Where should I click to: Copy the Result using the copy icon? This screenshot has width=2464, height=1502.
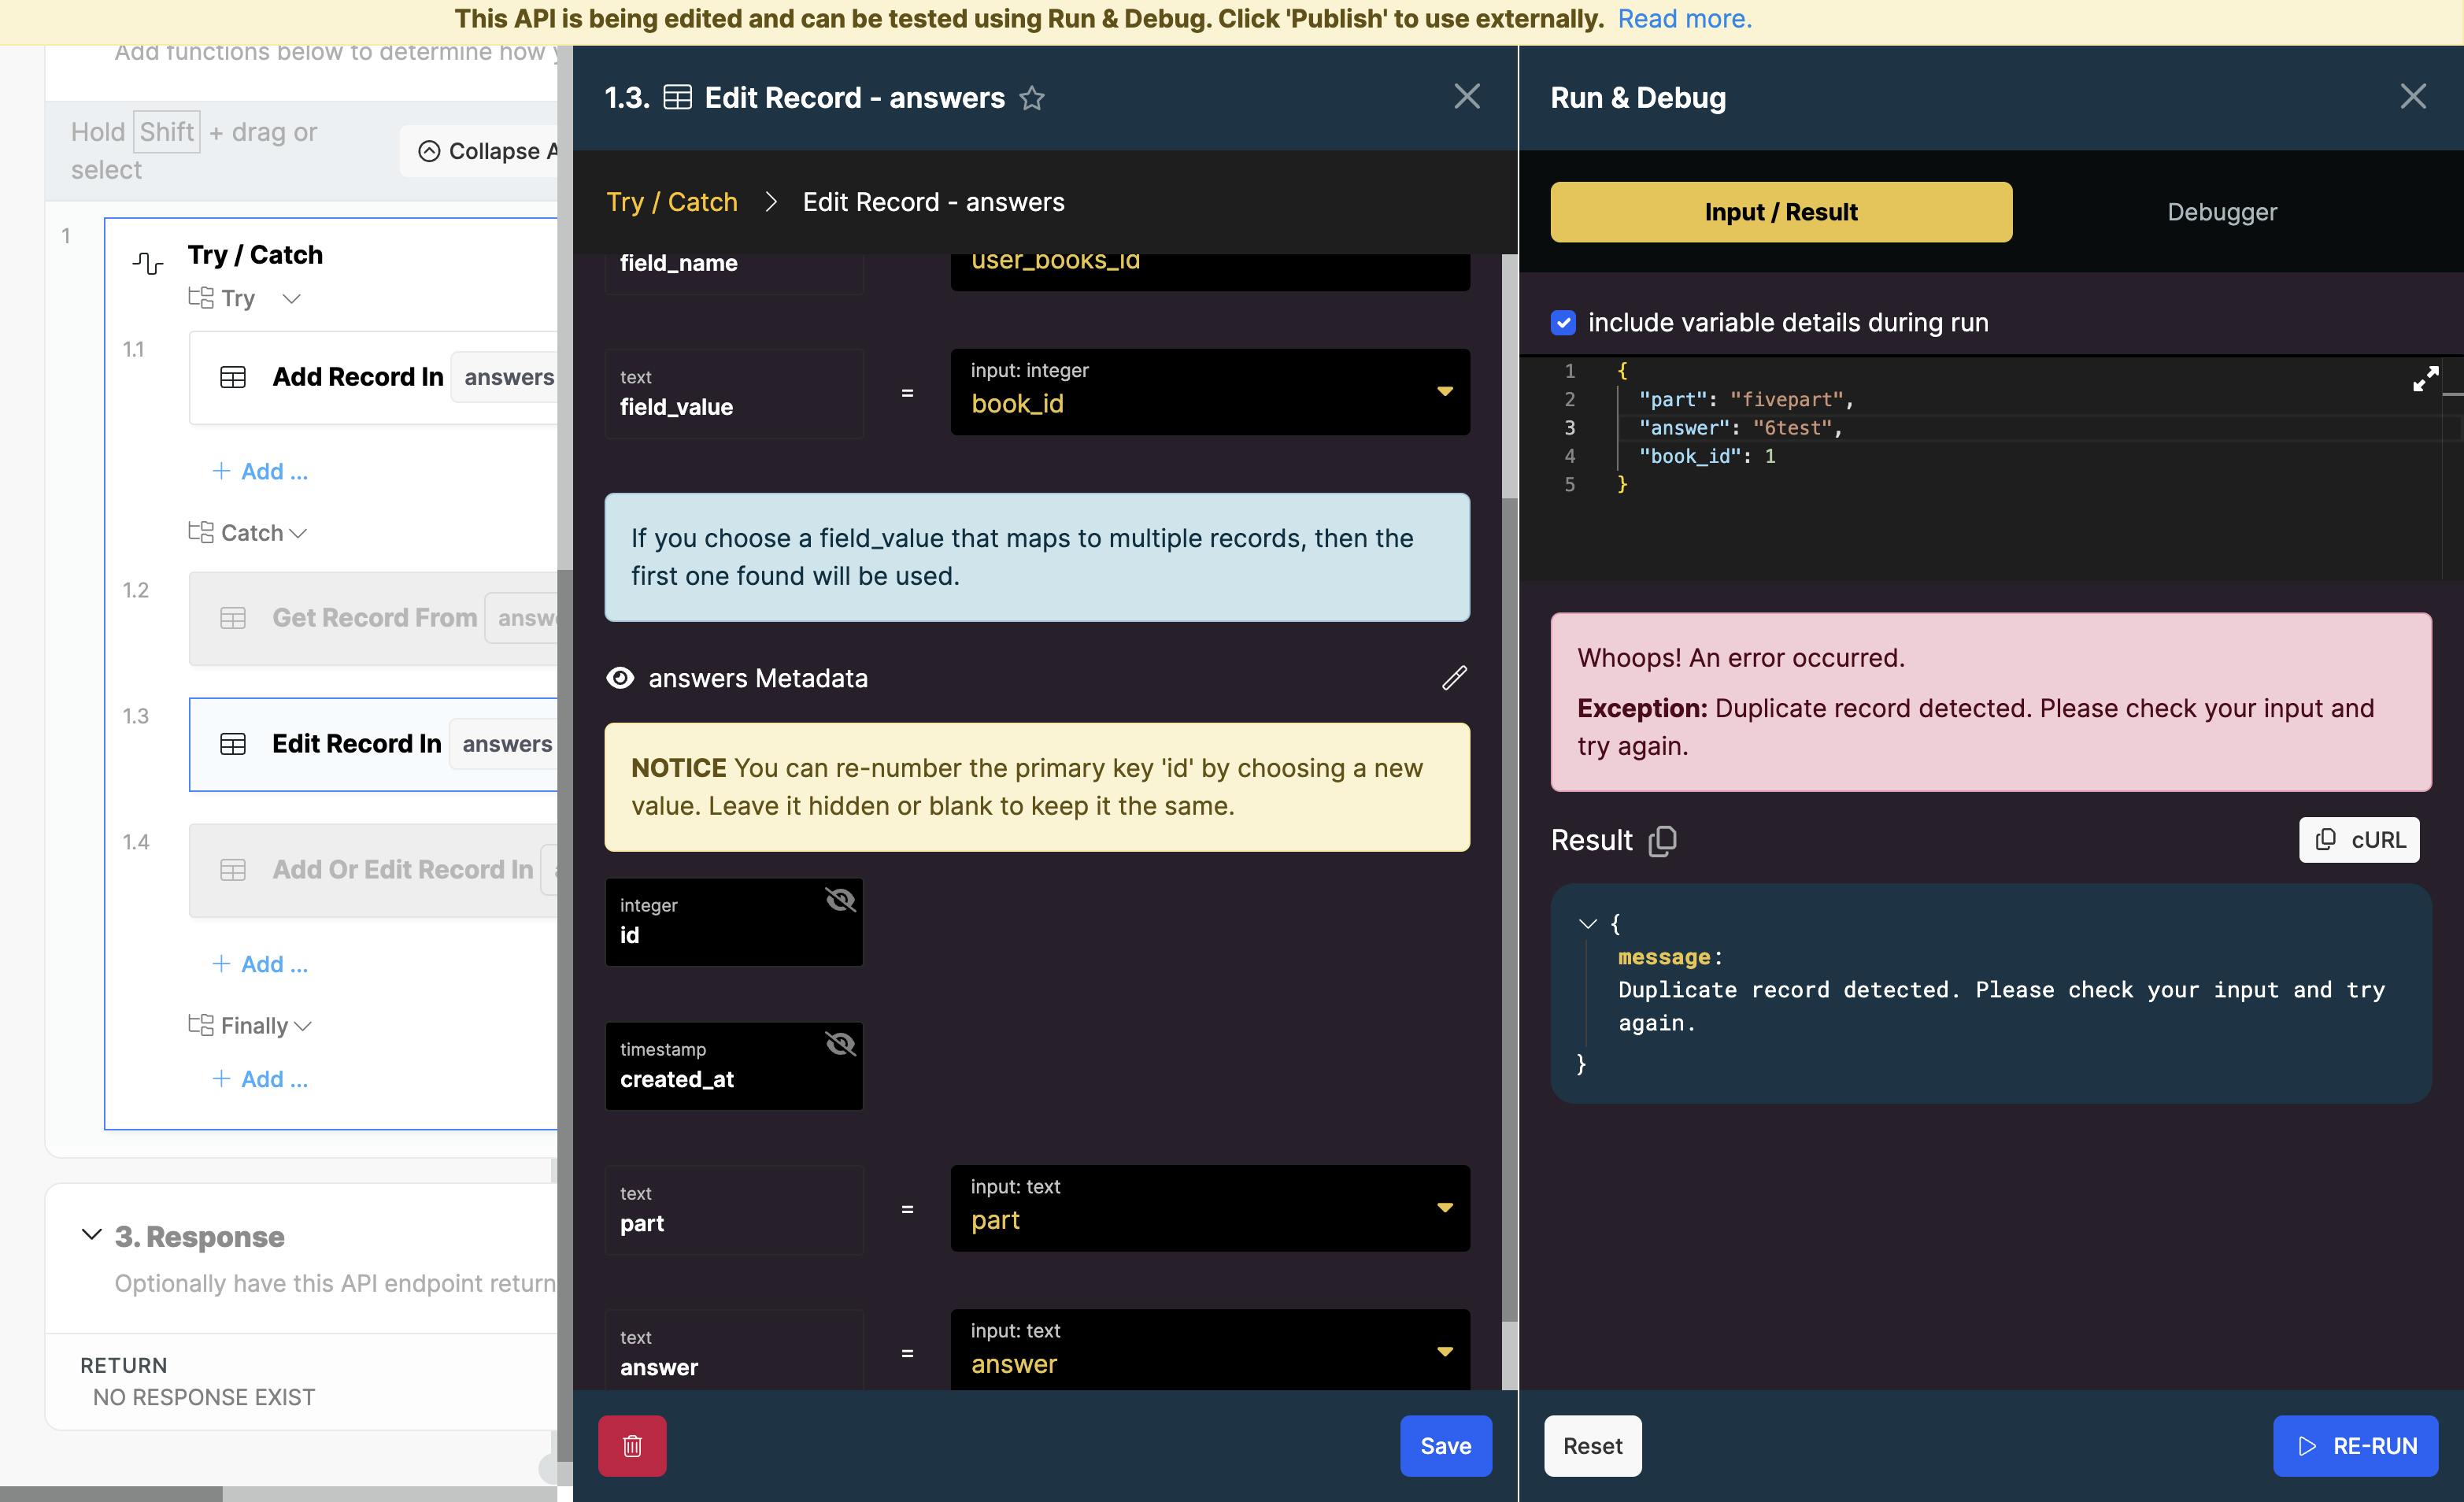coord(1662,840)
